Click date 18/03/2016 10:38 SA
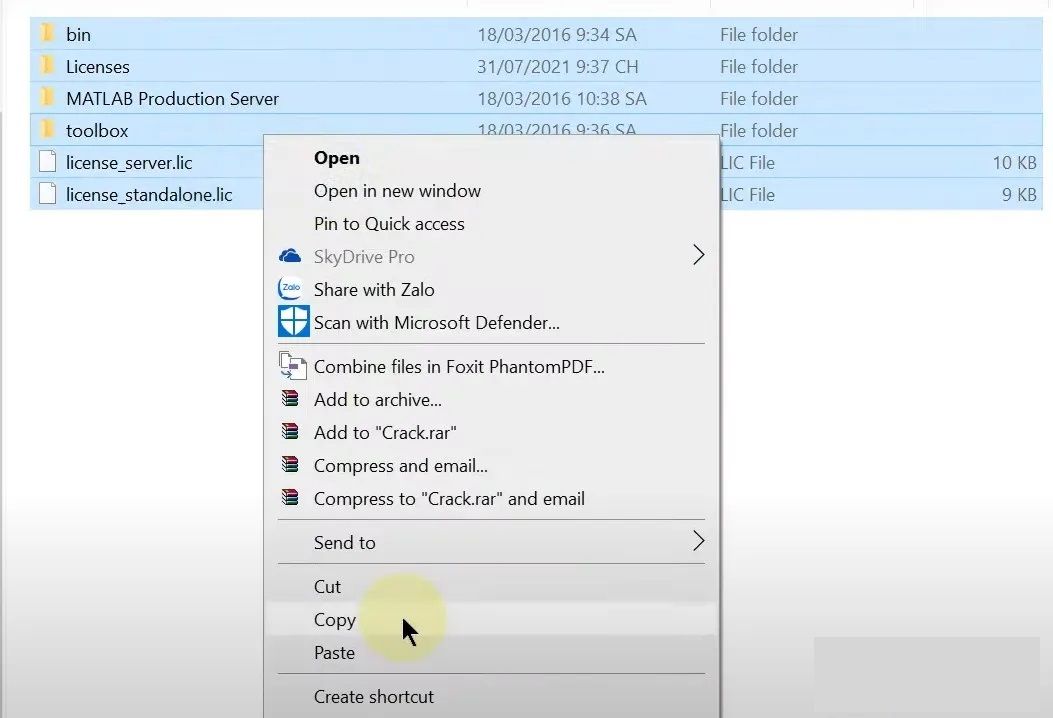This screenshot has height=718, width=1053. click(561, 99)
